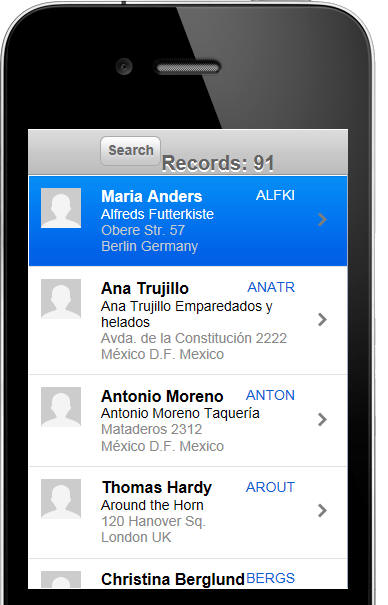The height and width of the screenshot is (605, 388).
Task: Tap Antonio Moreno avatar icon
Action: (61, 407)
